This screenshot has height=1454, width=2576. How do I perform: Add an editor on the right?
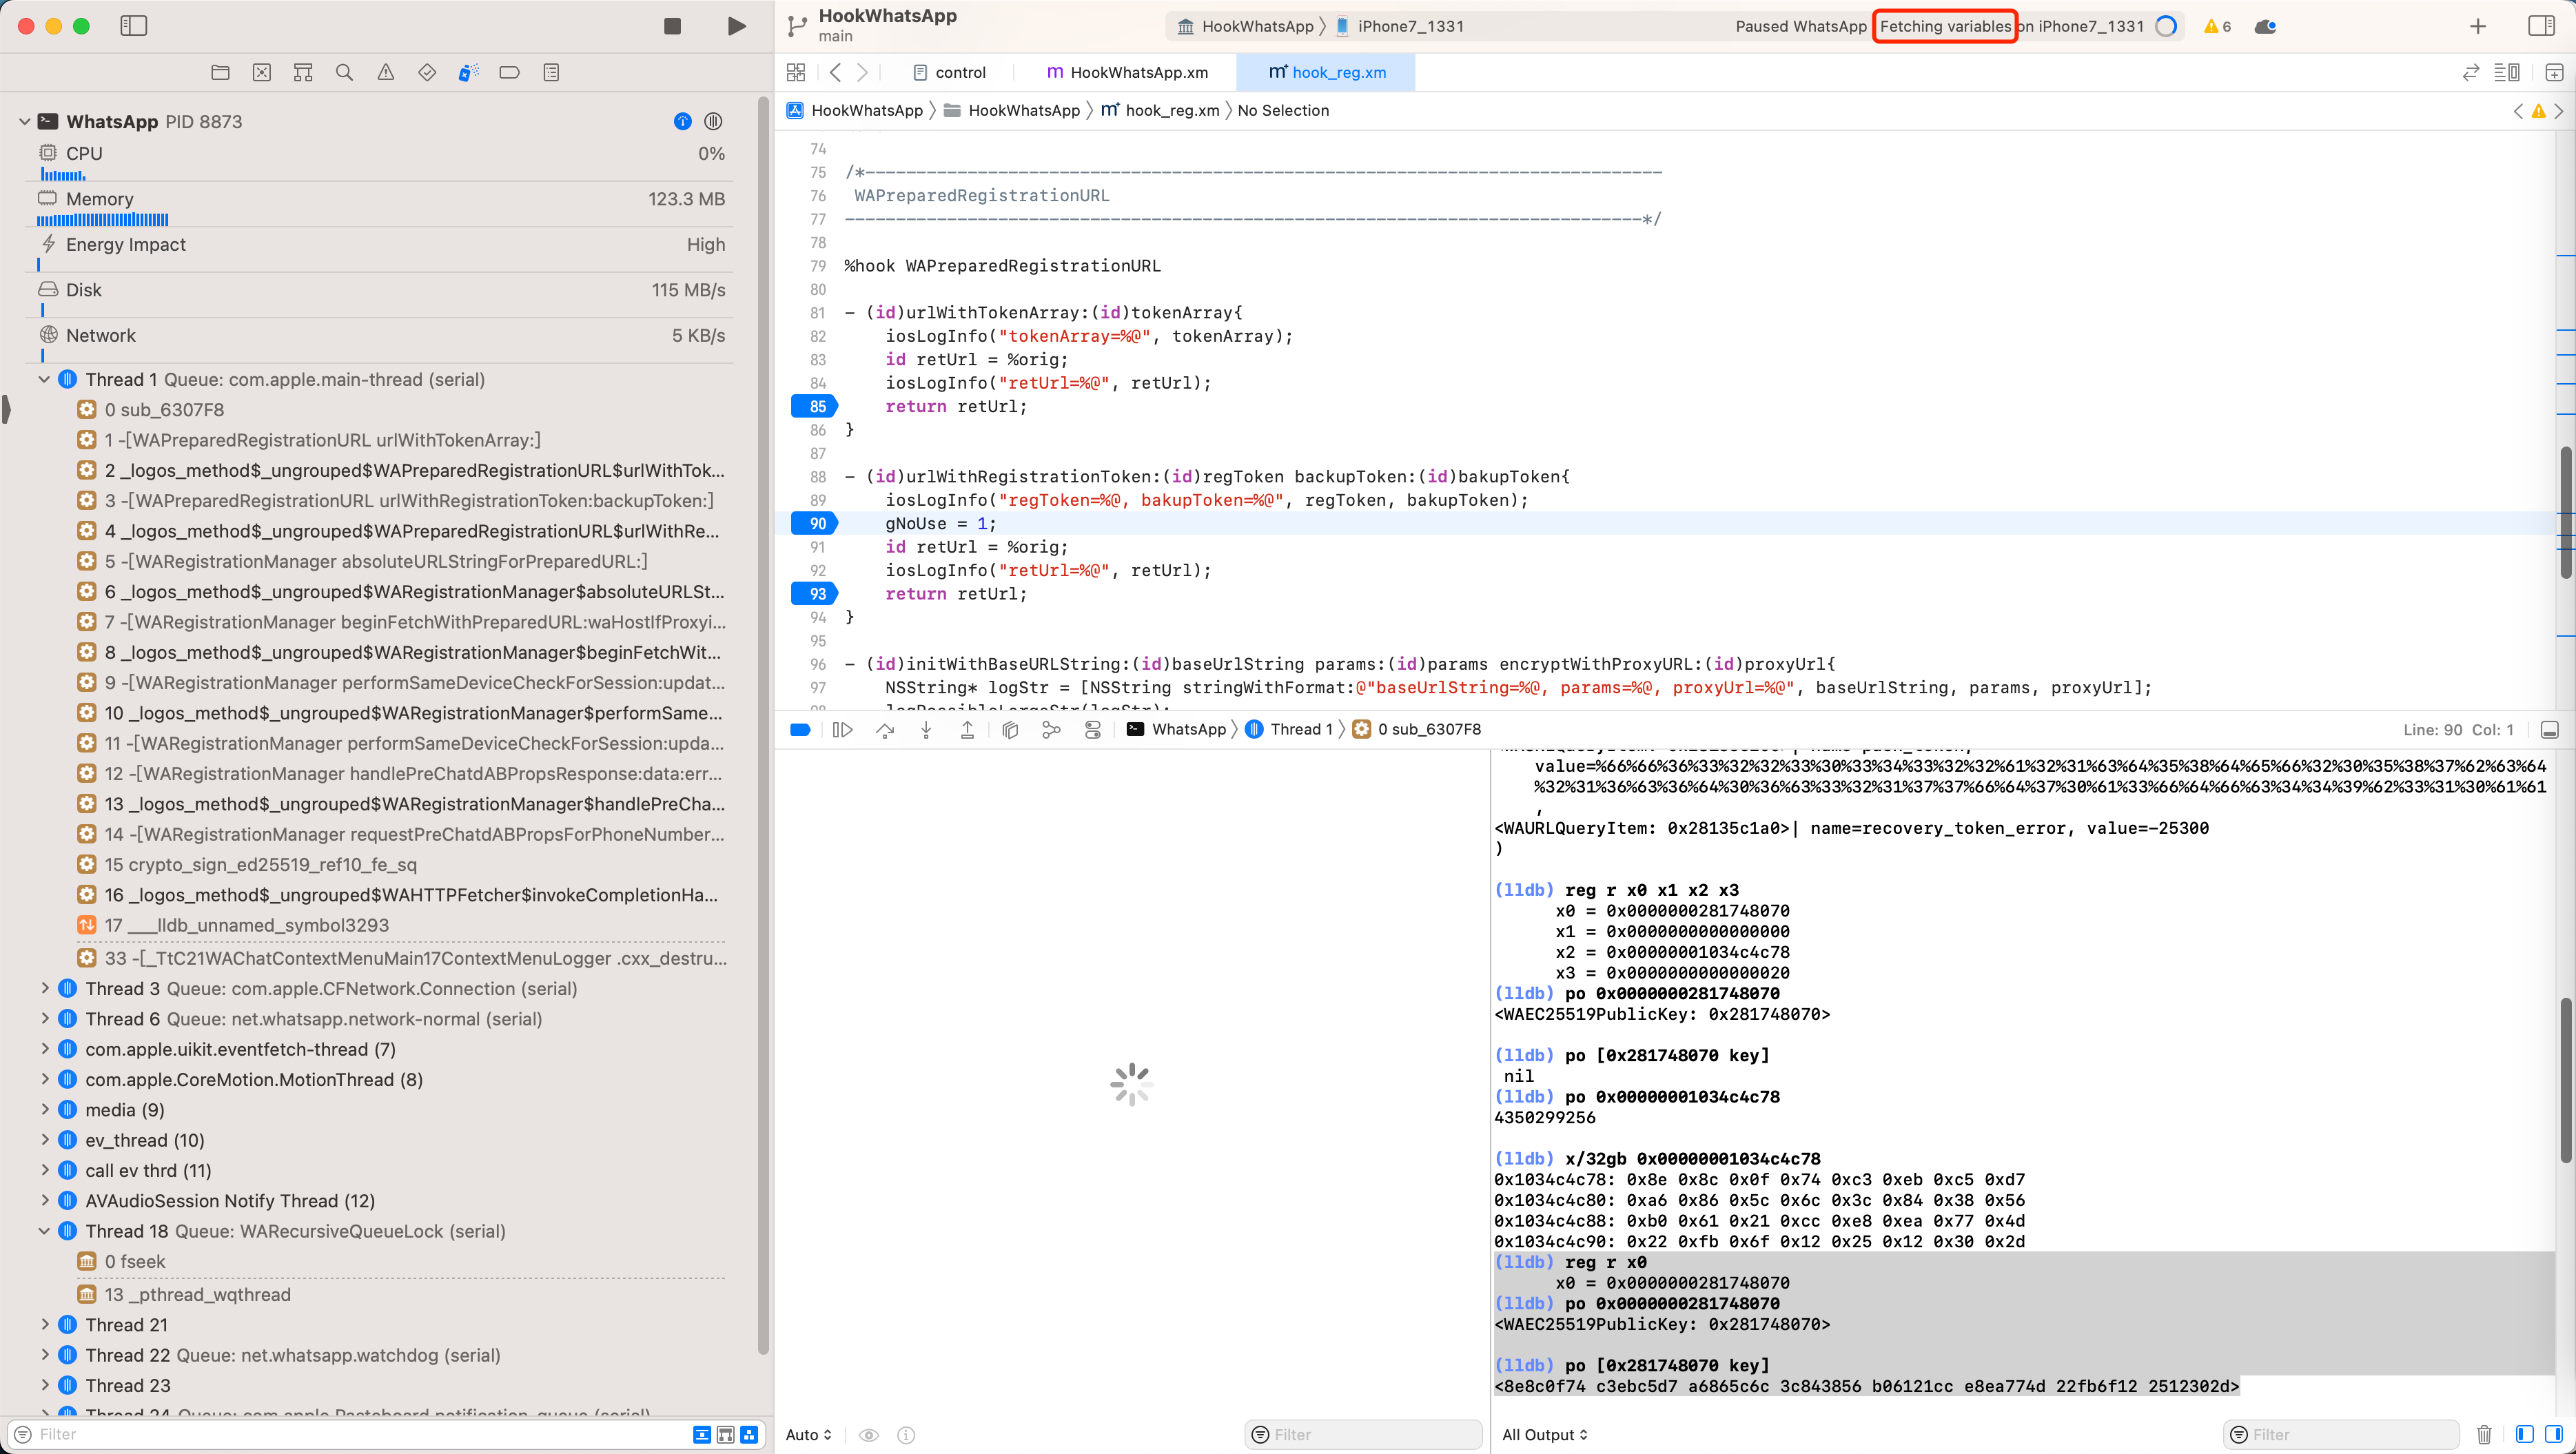(2554, 72)
